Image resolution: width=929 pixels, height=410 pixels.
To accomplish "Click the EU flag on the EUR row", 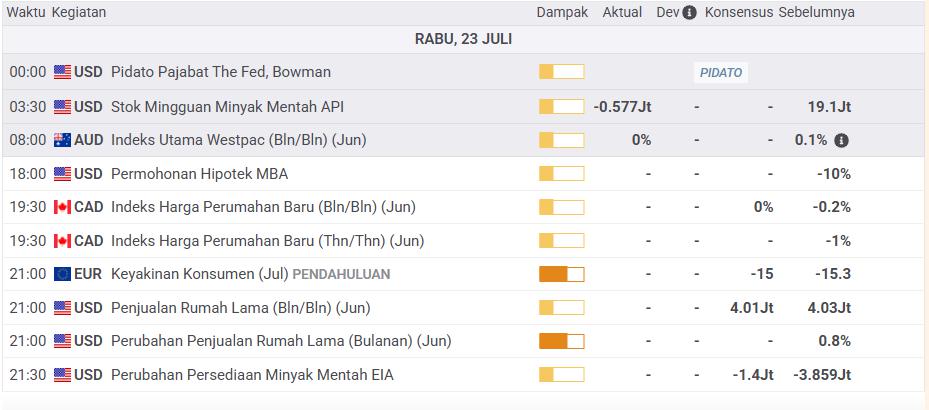I will pos(62,274).
